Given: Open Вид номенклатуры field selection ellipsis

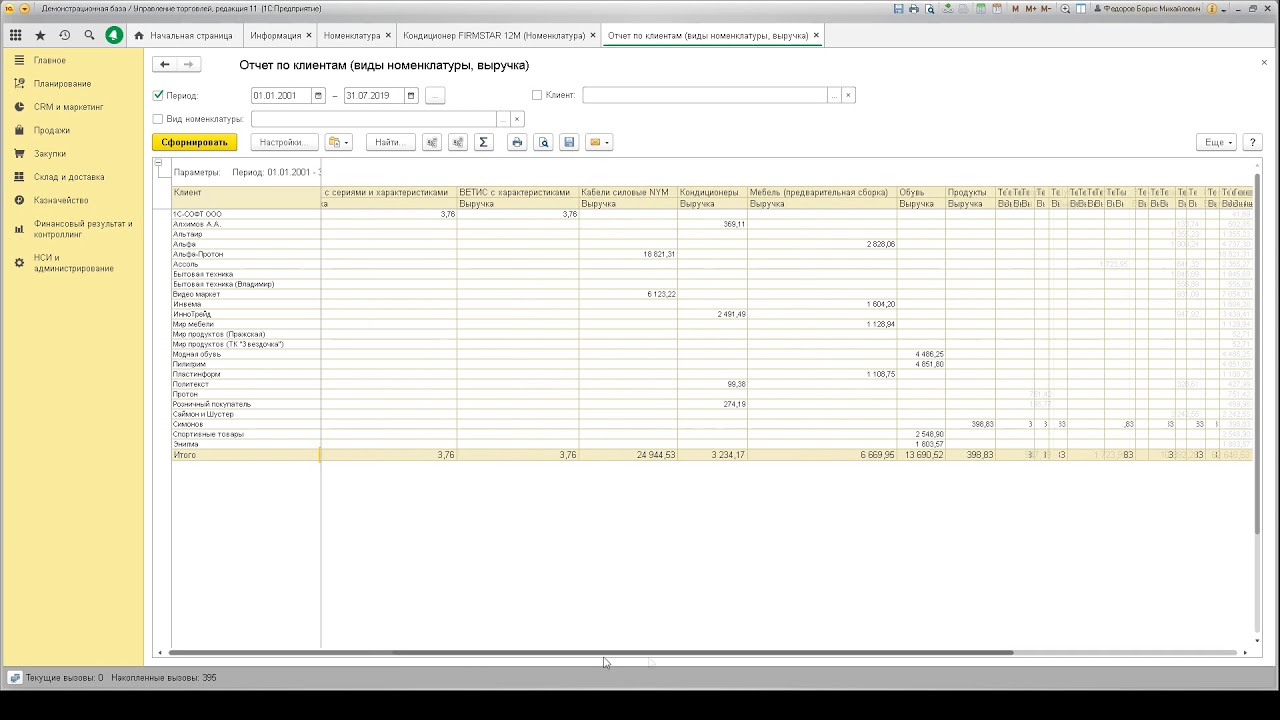Looking at the screenshot, I should tap(503, 119).
